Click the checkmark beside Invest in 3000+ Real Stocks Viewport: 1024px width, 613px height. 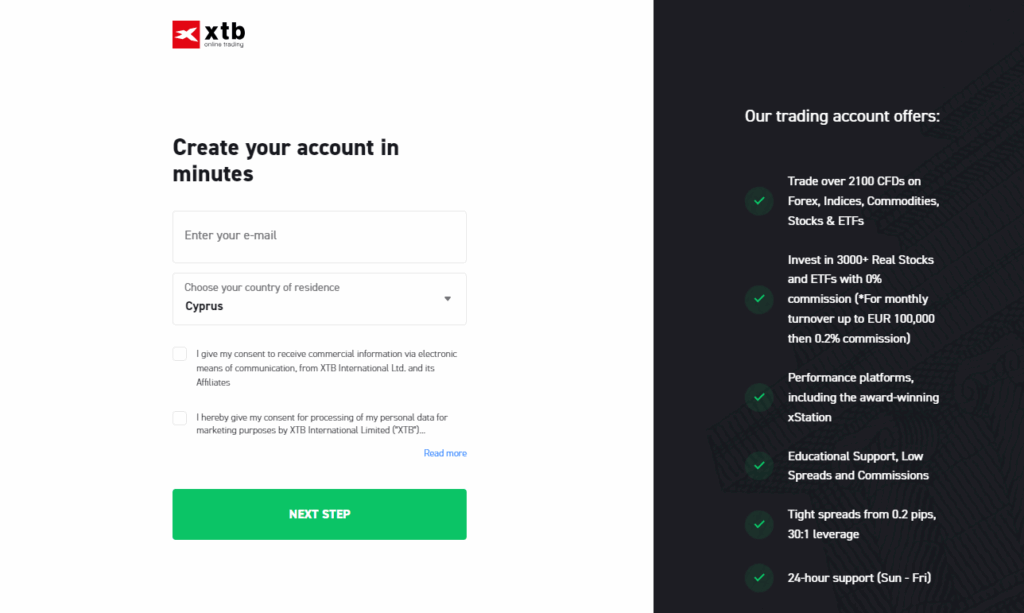pos(759,299)
